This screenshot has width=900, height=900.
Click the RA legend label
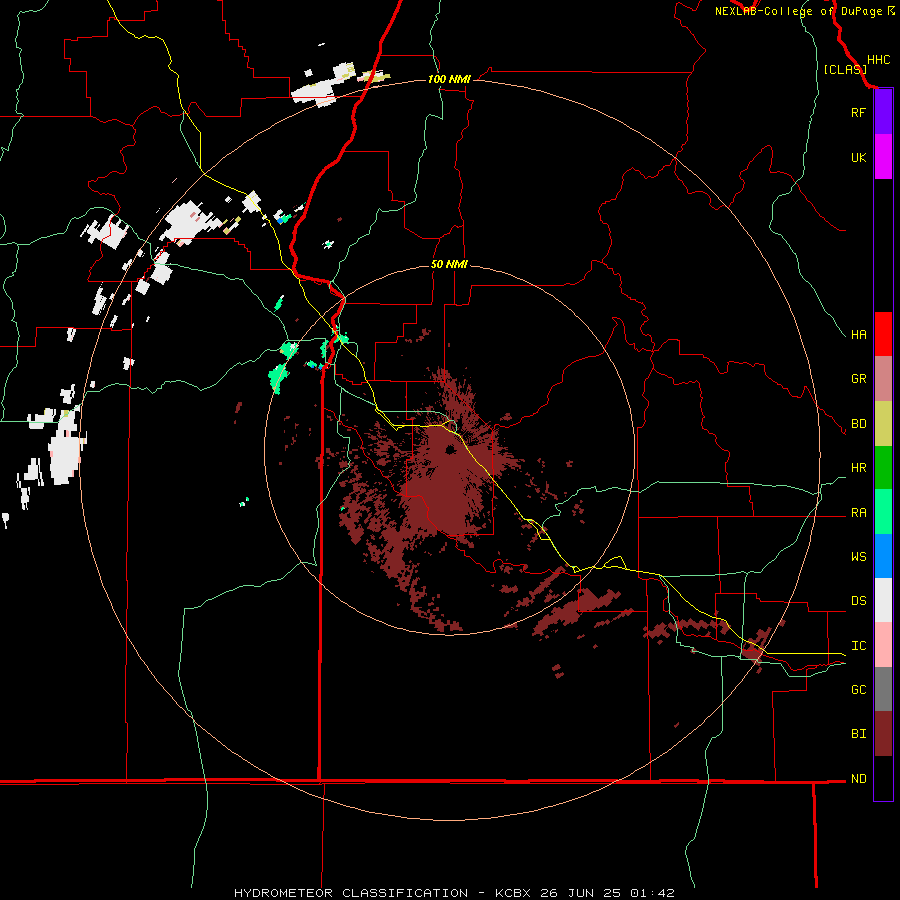click(858, 513)
